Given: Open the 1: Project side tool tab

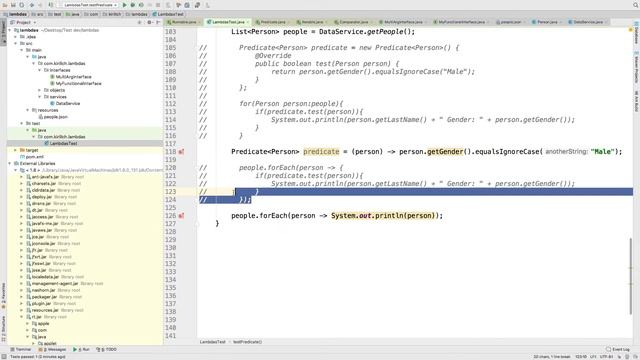Looking at the screenshot, I should [x=3, y=32].
